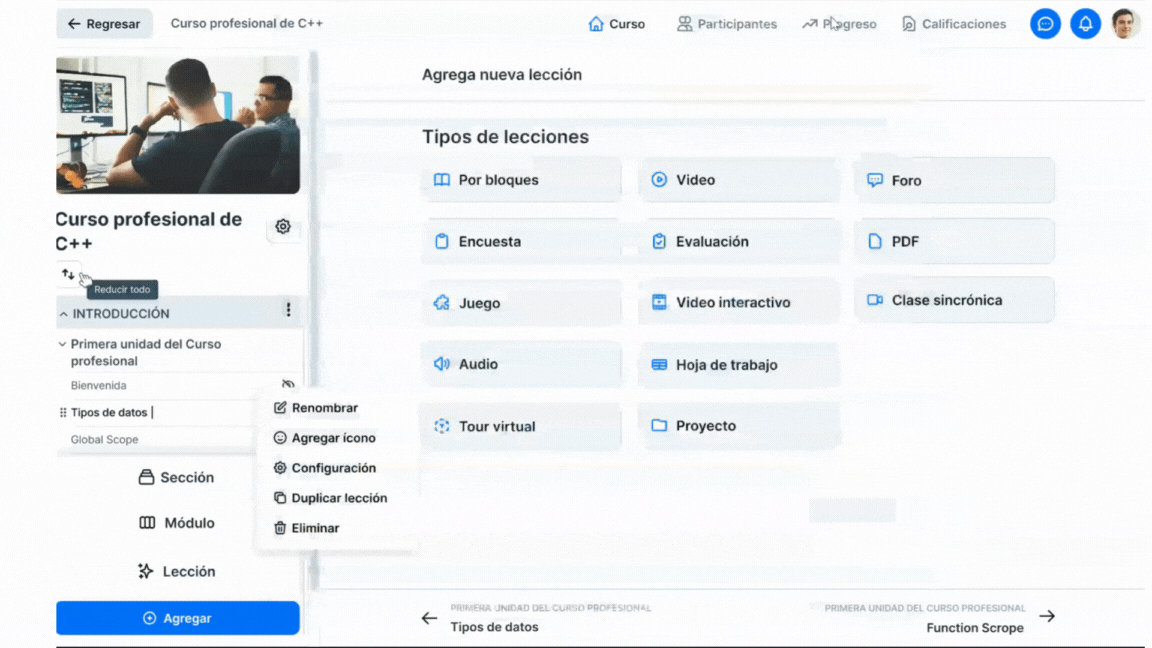The image size is (1152, 648).
Task: Toggle visibility of Bienvenida lesson
Action: 288,384
